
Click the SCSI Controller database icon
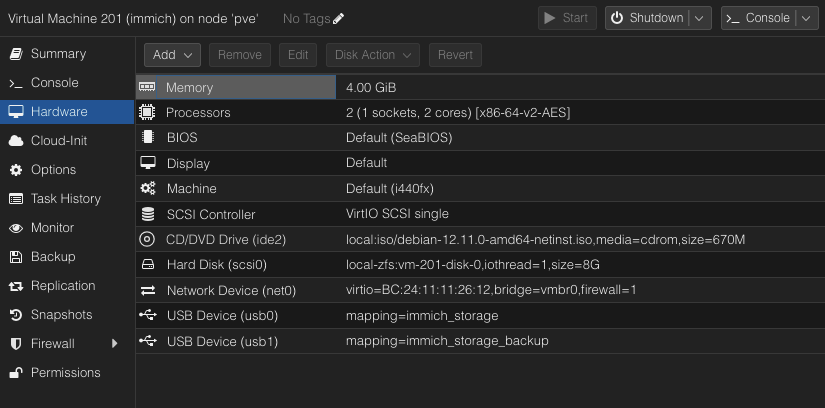[x=148, y=214]
